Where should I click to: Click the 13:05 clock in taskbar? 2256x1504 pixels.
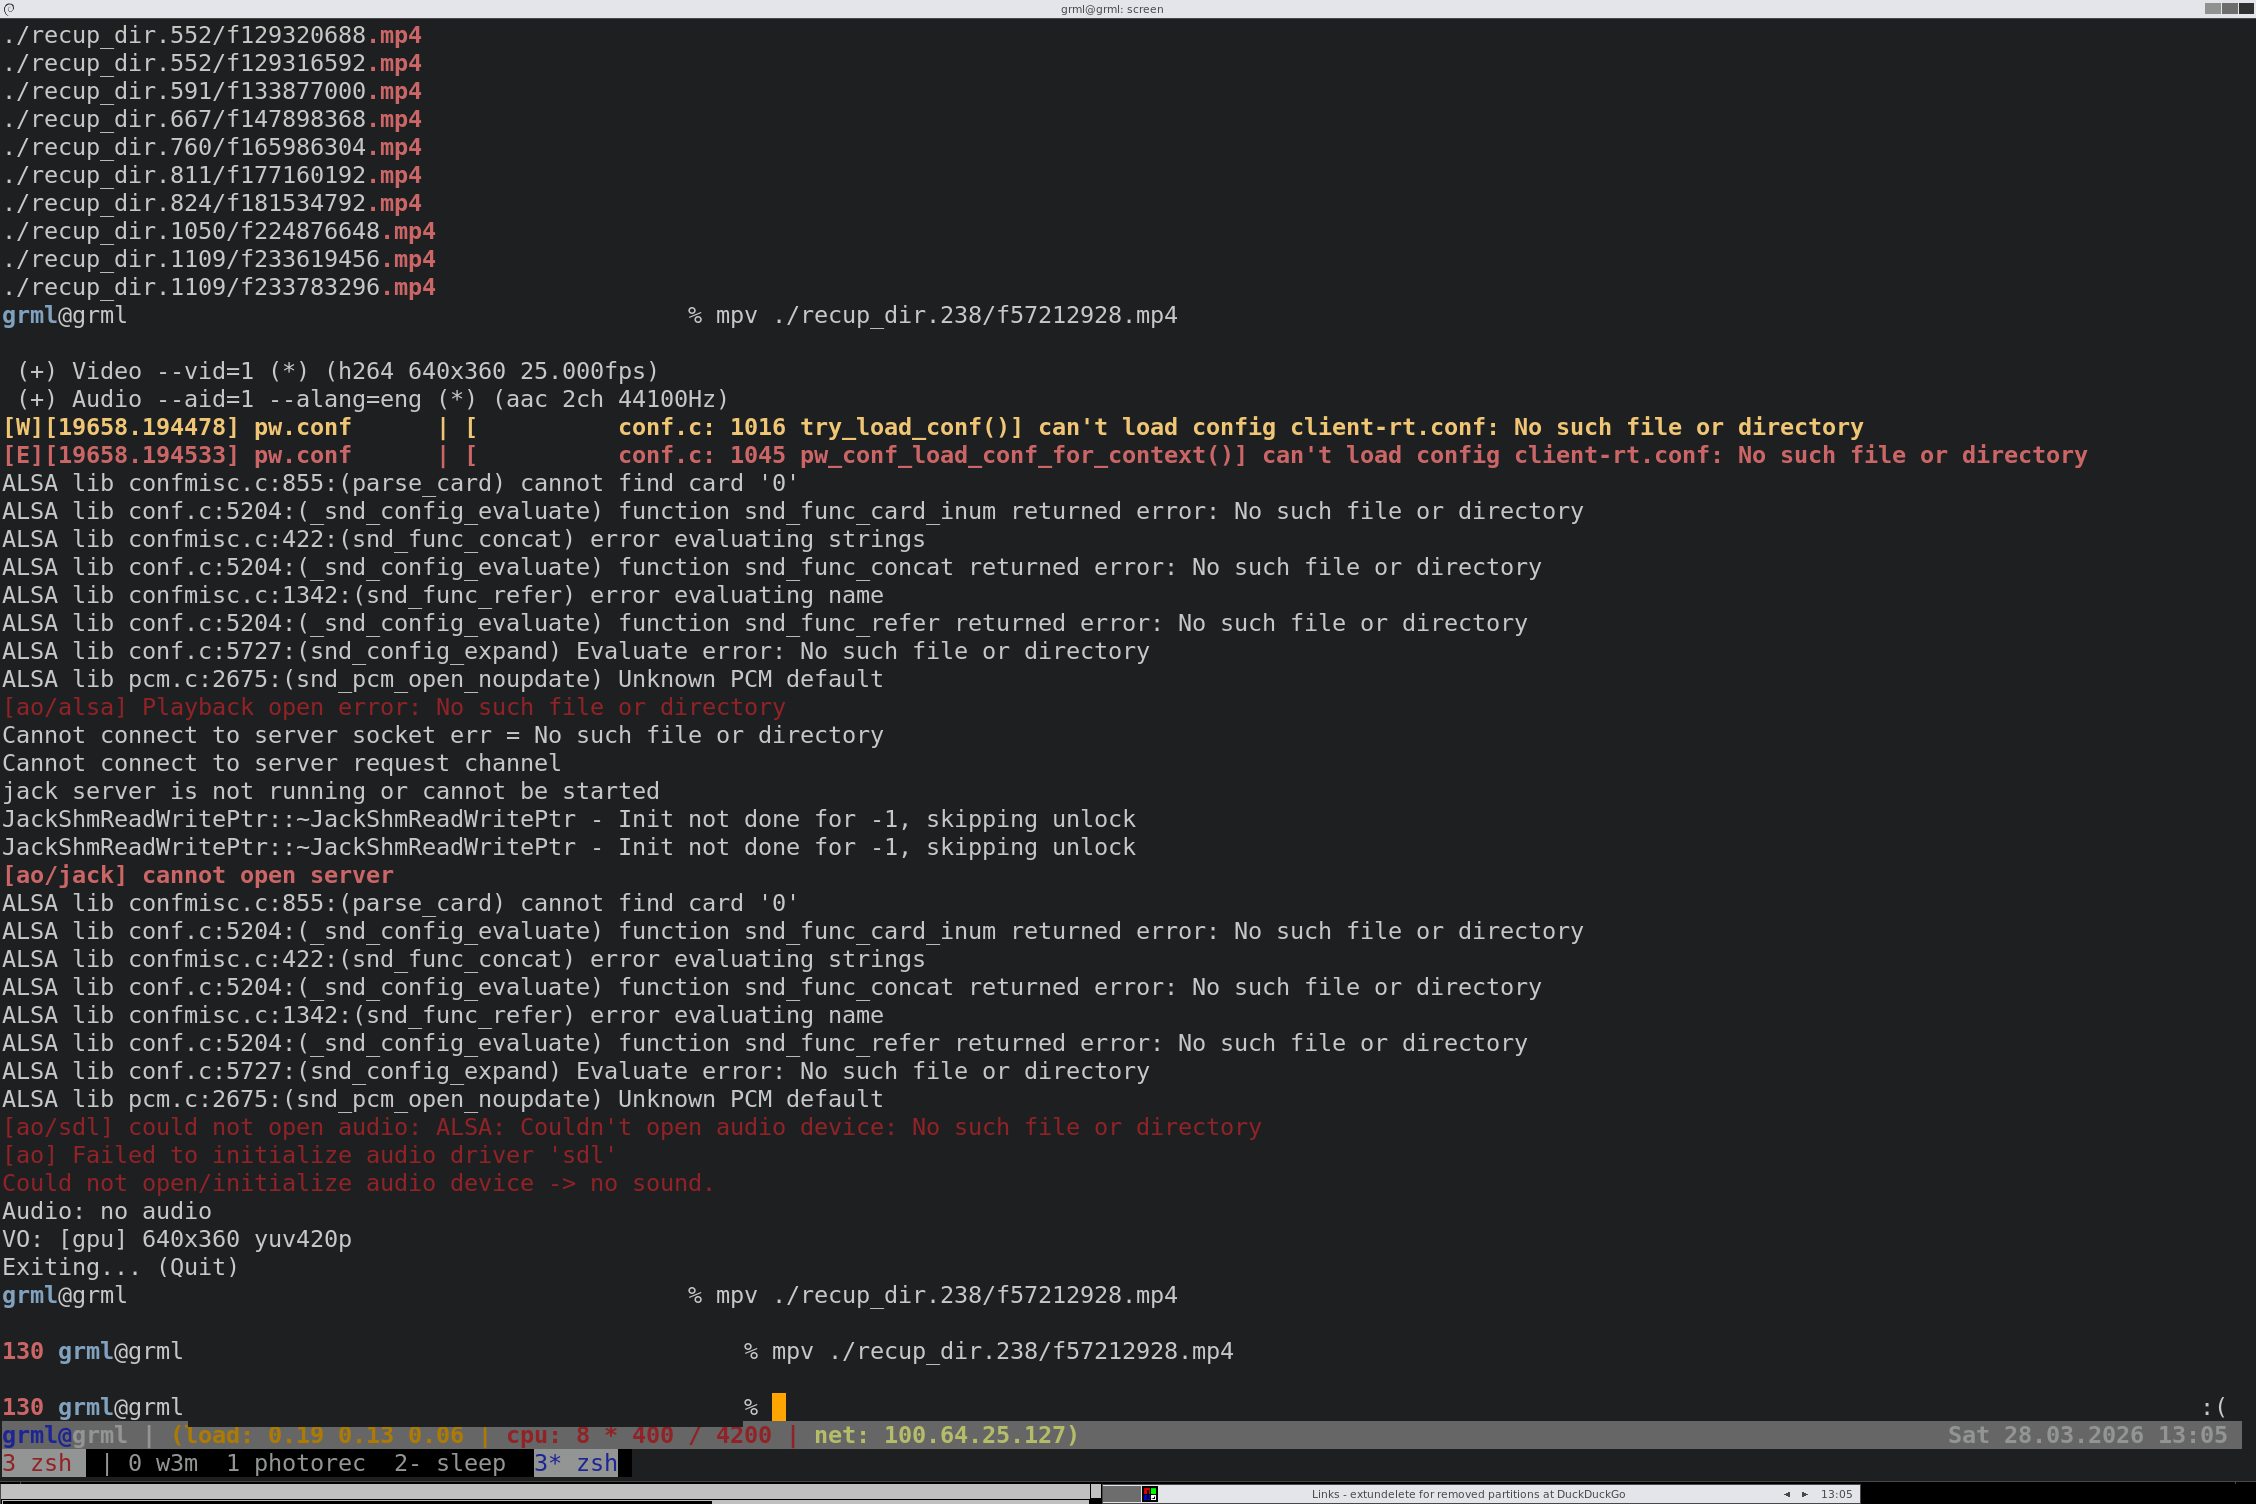tap(1836, 1494)
